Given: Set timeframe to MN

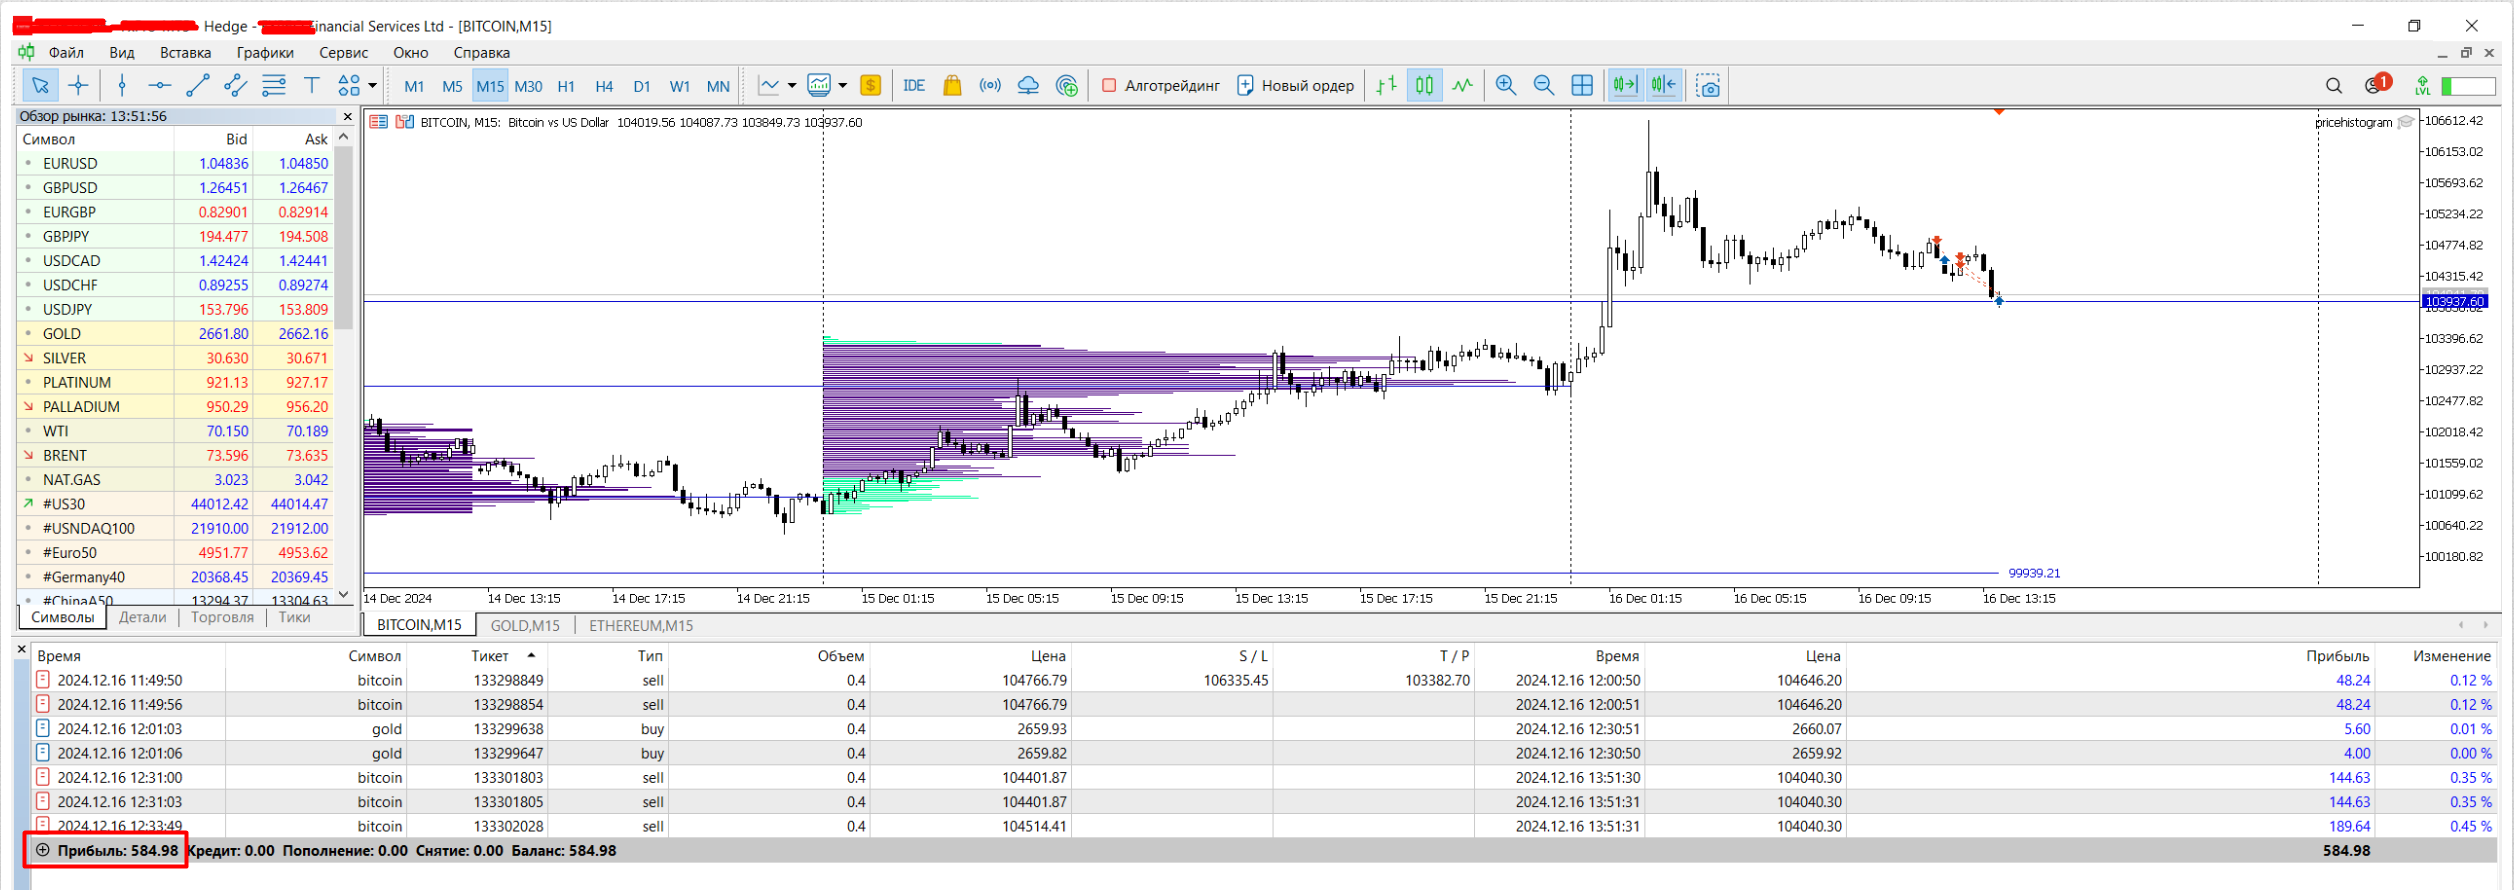Looking at the screenshot, I should [718, 87].
